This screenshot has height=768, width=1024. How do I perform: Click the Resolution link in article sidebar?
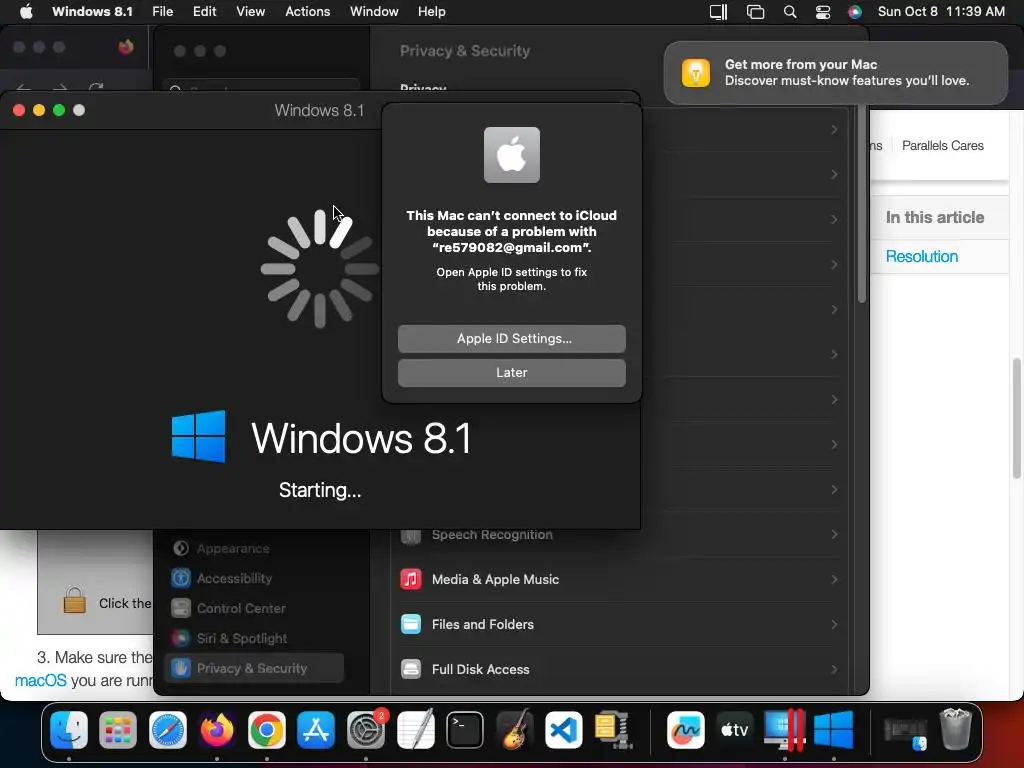point(921,256)
